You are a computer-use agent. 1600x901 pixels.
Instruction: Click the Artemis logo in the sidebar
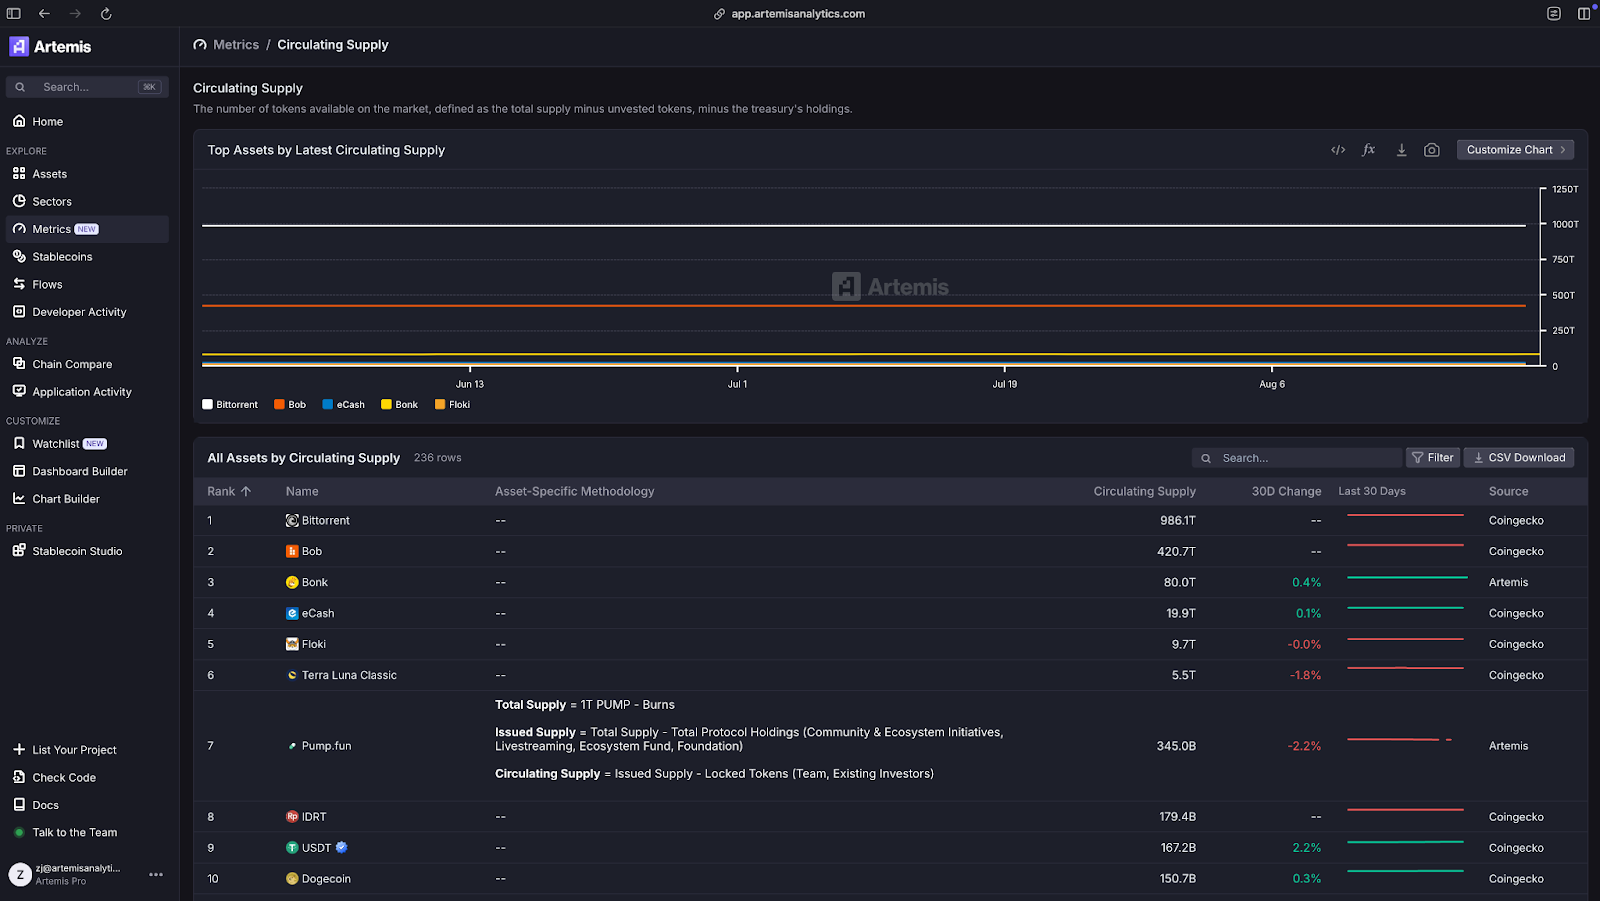tap(50, 46)
